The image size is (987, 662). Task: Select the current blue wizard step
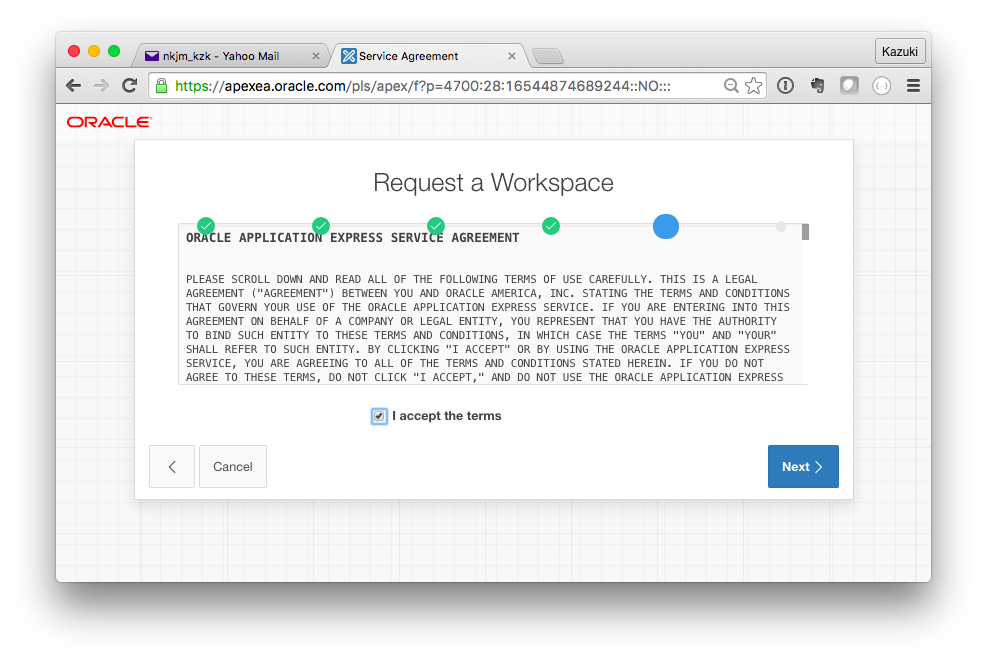[x=666, y=227]
